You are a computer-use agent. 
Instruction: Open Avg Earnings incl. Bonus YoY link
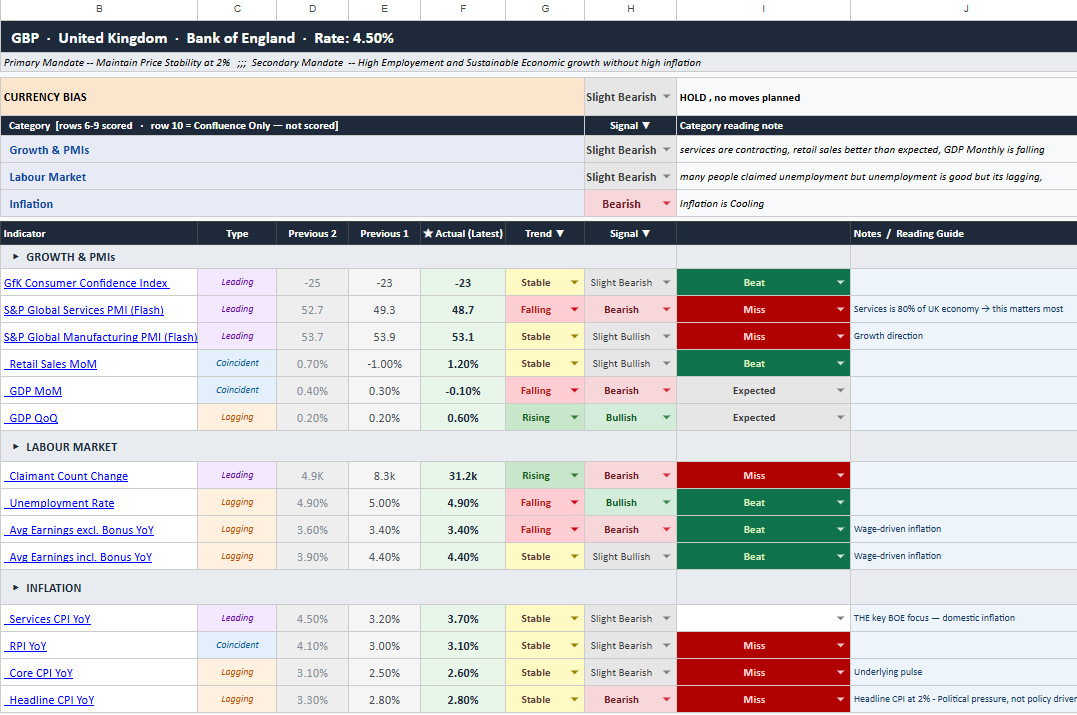pyautogui.click(x=80, y=557)
